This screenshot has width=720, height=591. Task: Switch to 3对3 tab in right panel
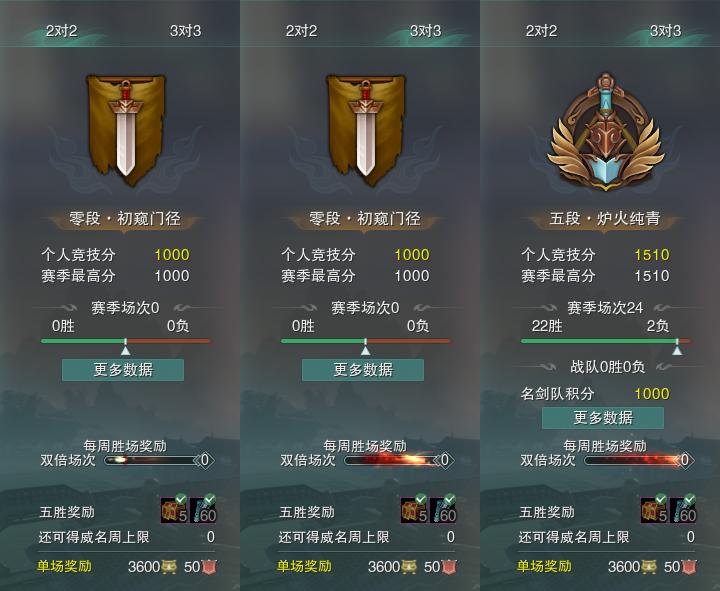coord(665,31)
